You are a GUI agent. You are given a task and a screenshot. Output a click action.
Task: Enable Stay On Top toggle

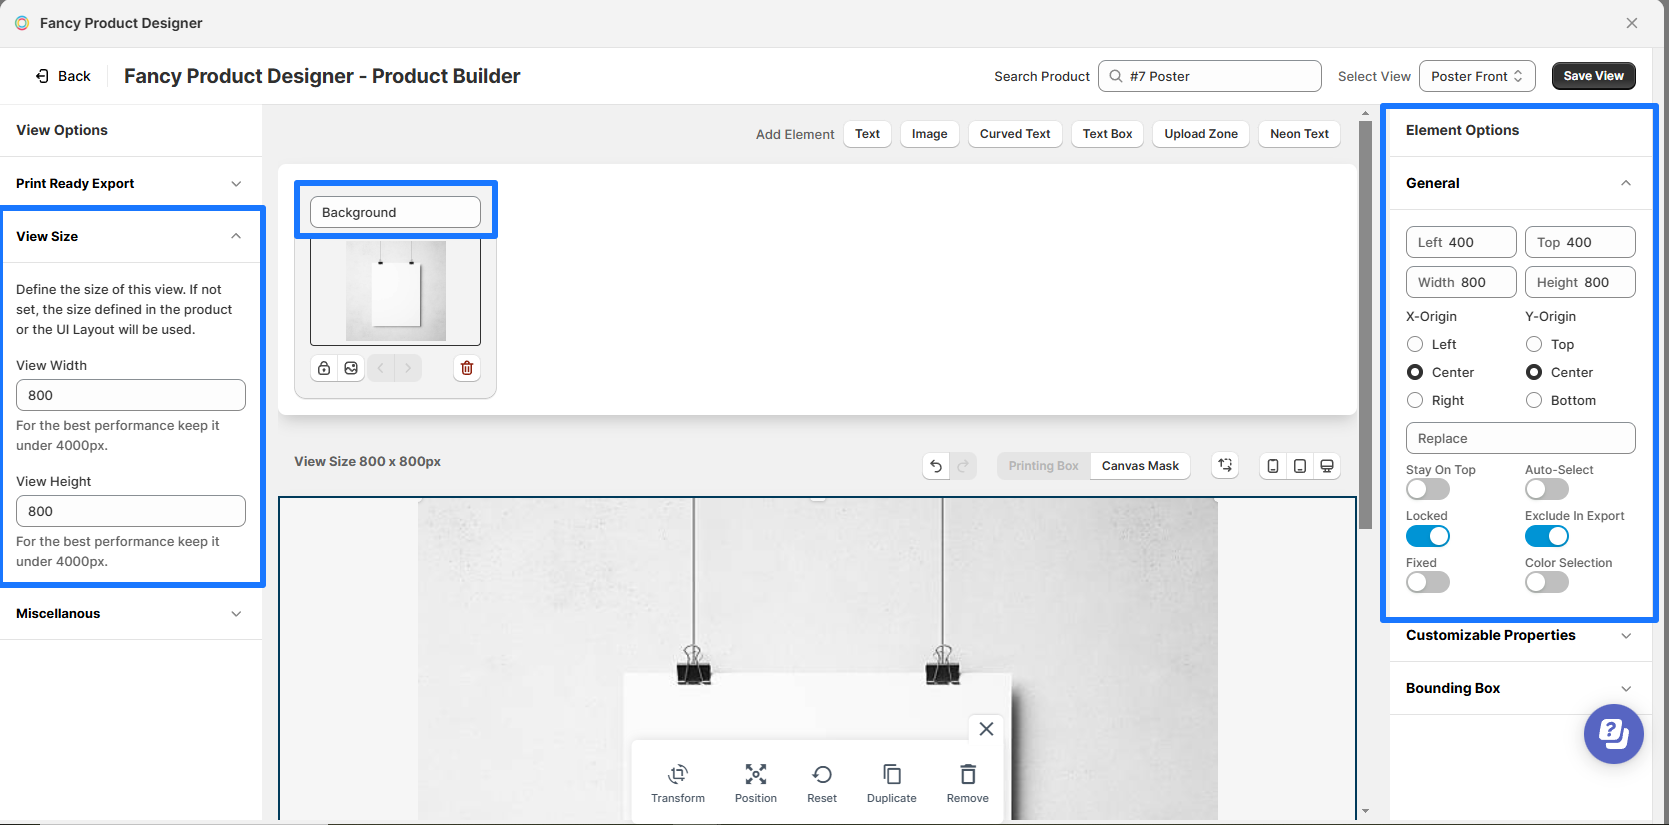1428,489
